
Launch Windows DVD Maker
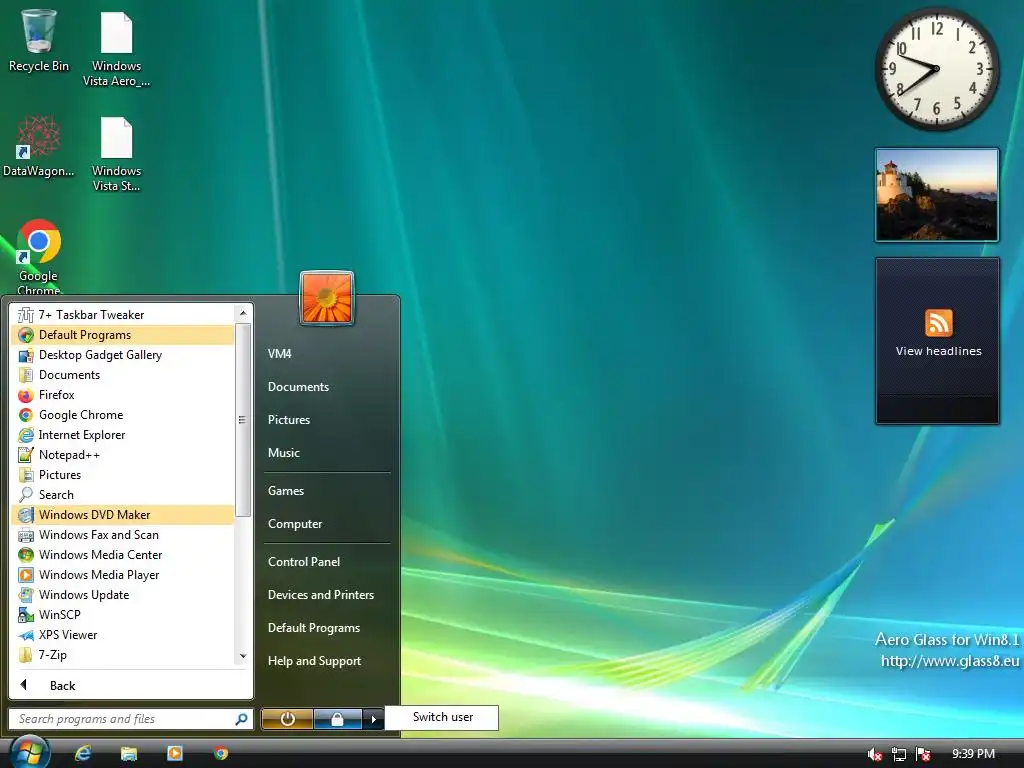[123, 515]
